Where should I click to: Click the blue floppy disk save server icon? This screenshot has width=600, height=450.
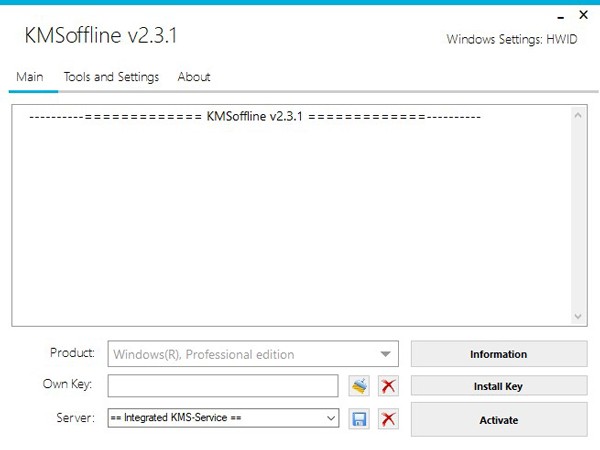[x=359, y=419]
